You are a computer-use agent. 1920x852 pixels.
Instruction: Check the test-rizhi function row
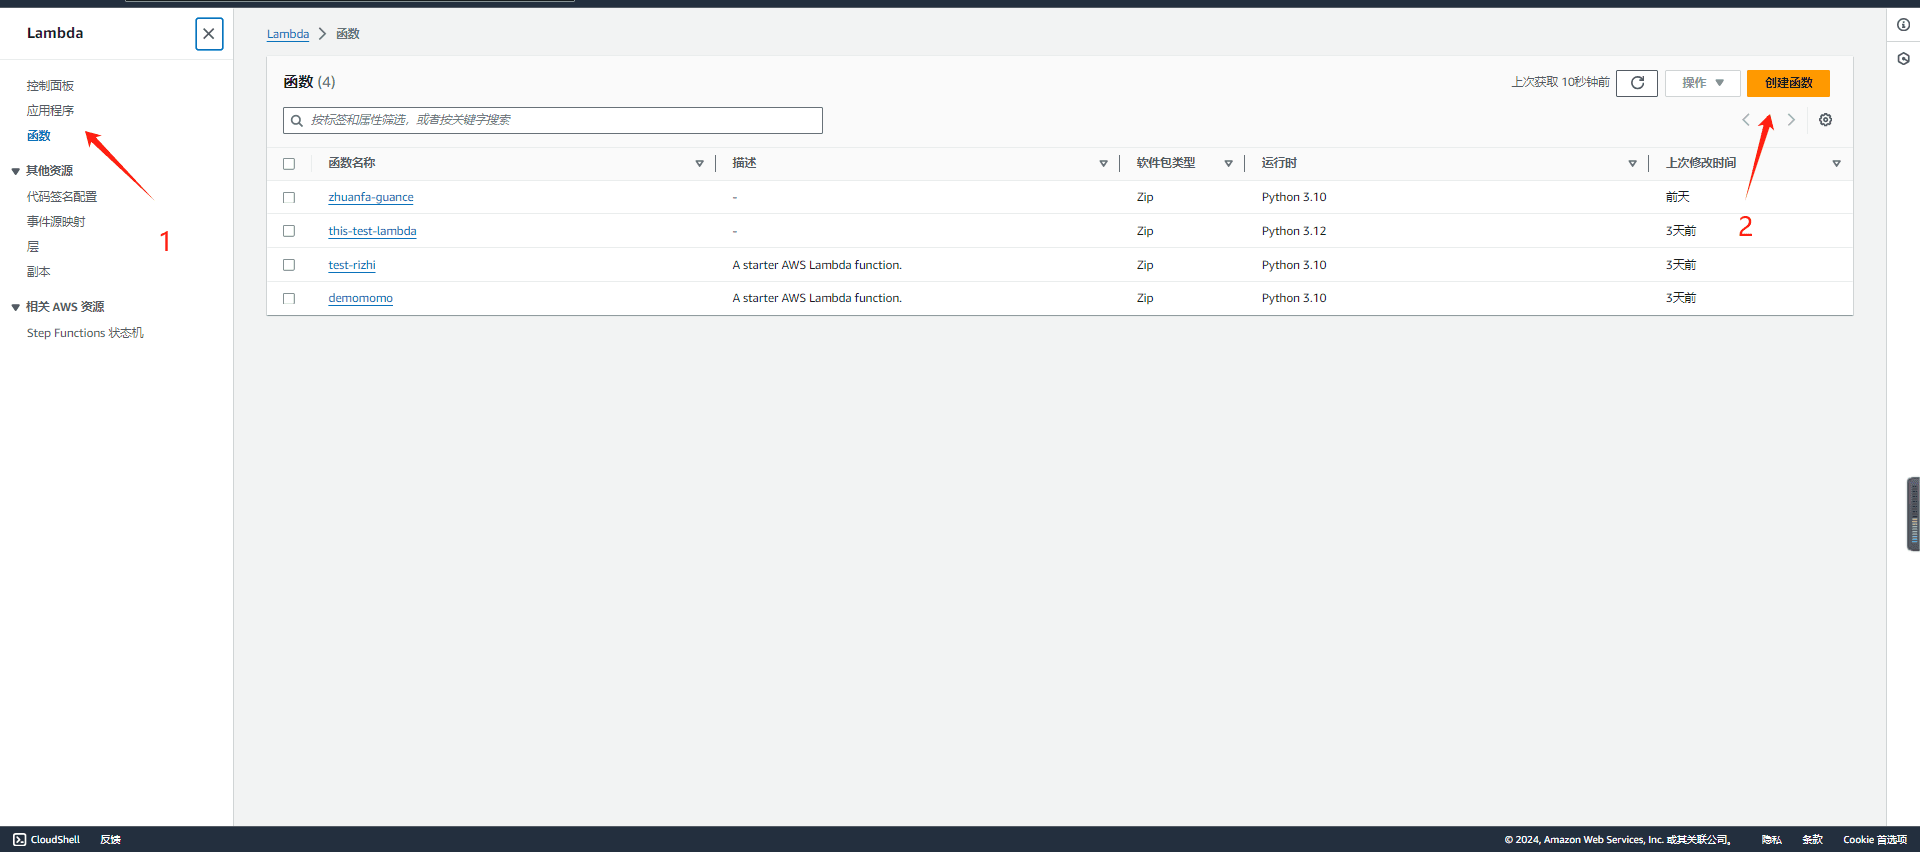289,265
